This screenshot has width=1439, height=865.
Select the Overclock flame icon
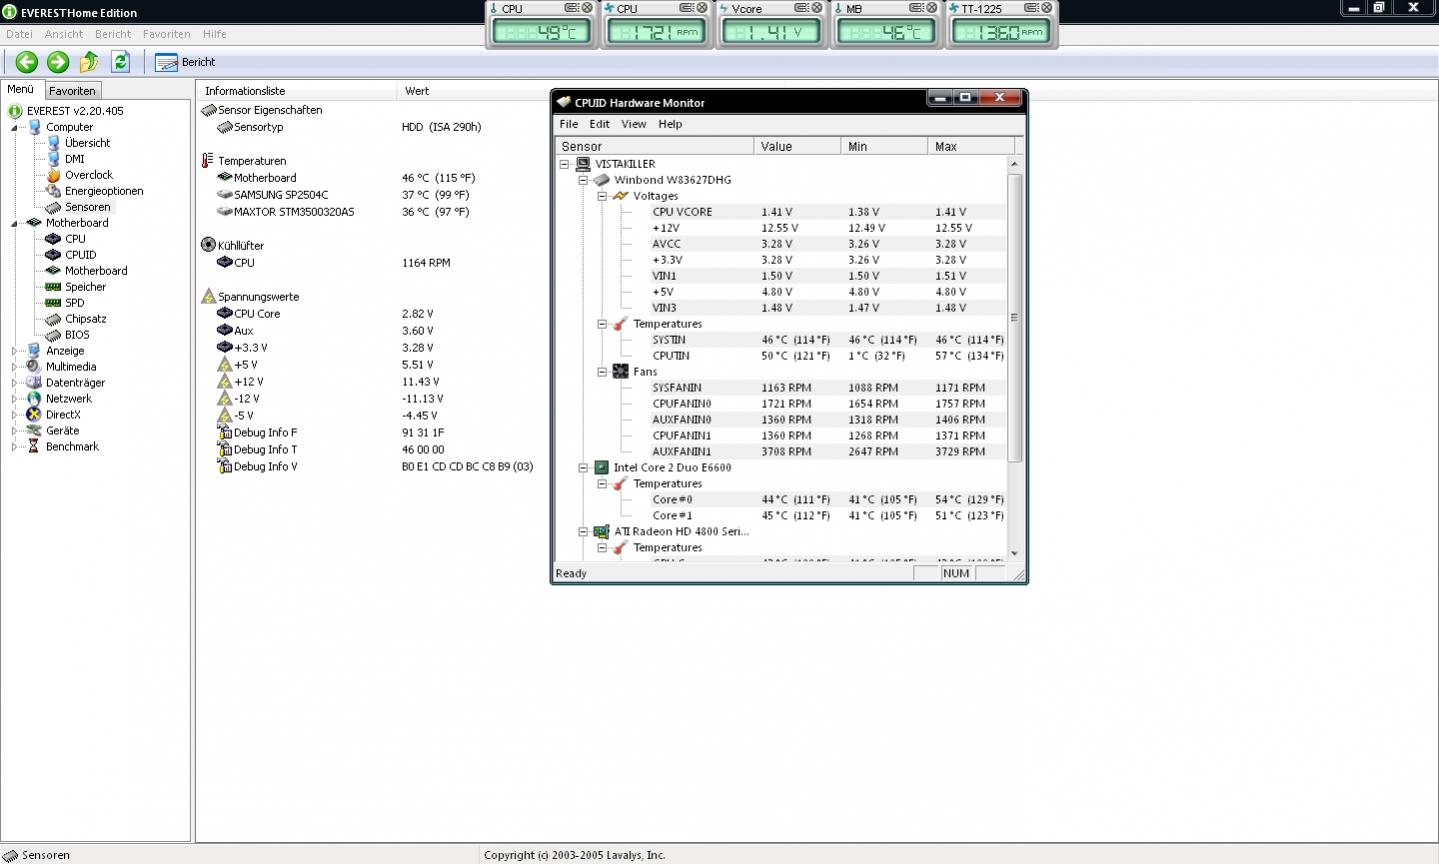pos(54,175)
